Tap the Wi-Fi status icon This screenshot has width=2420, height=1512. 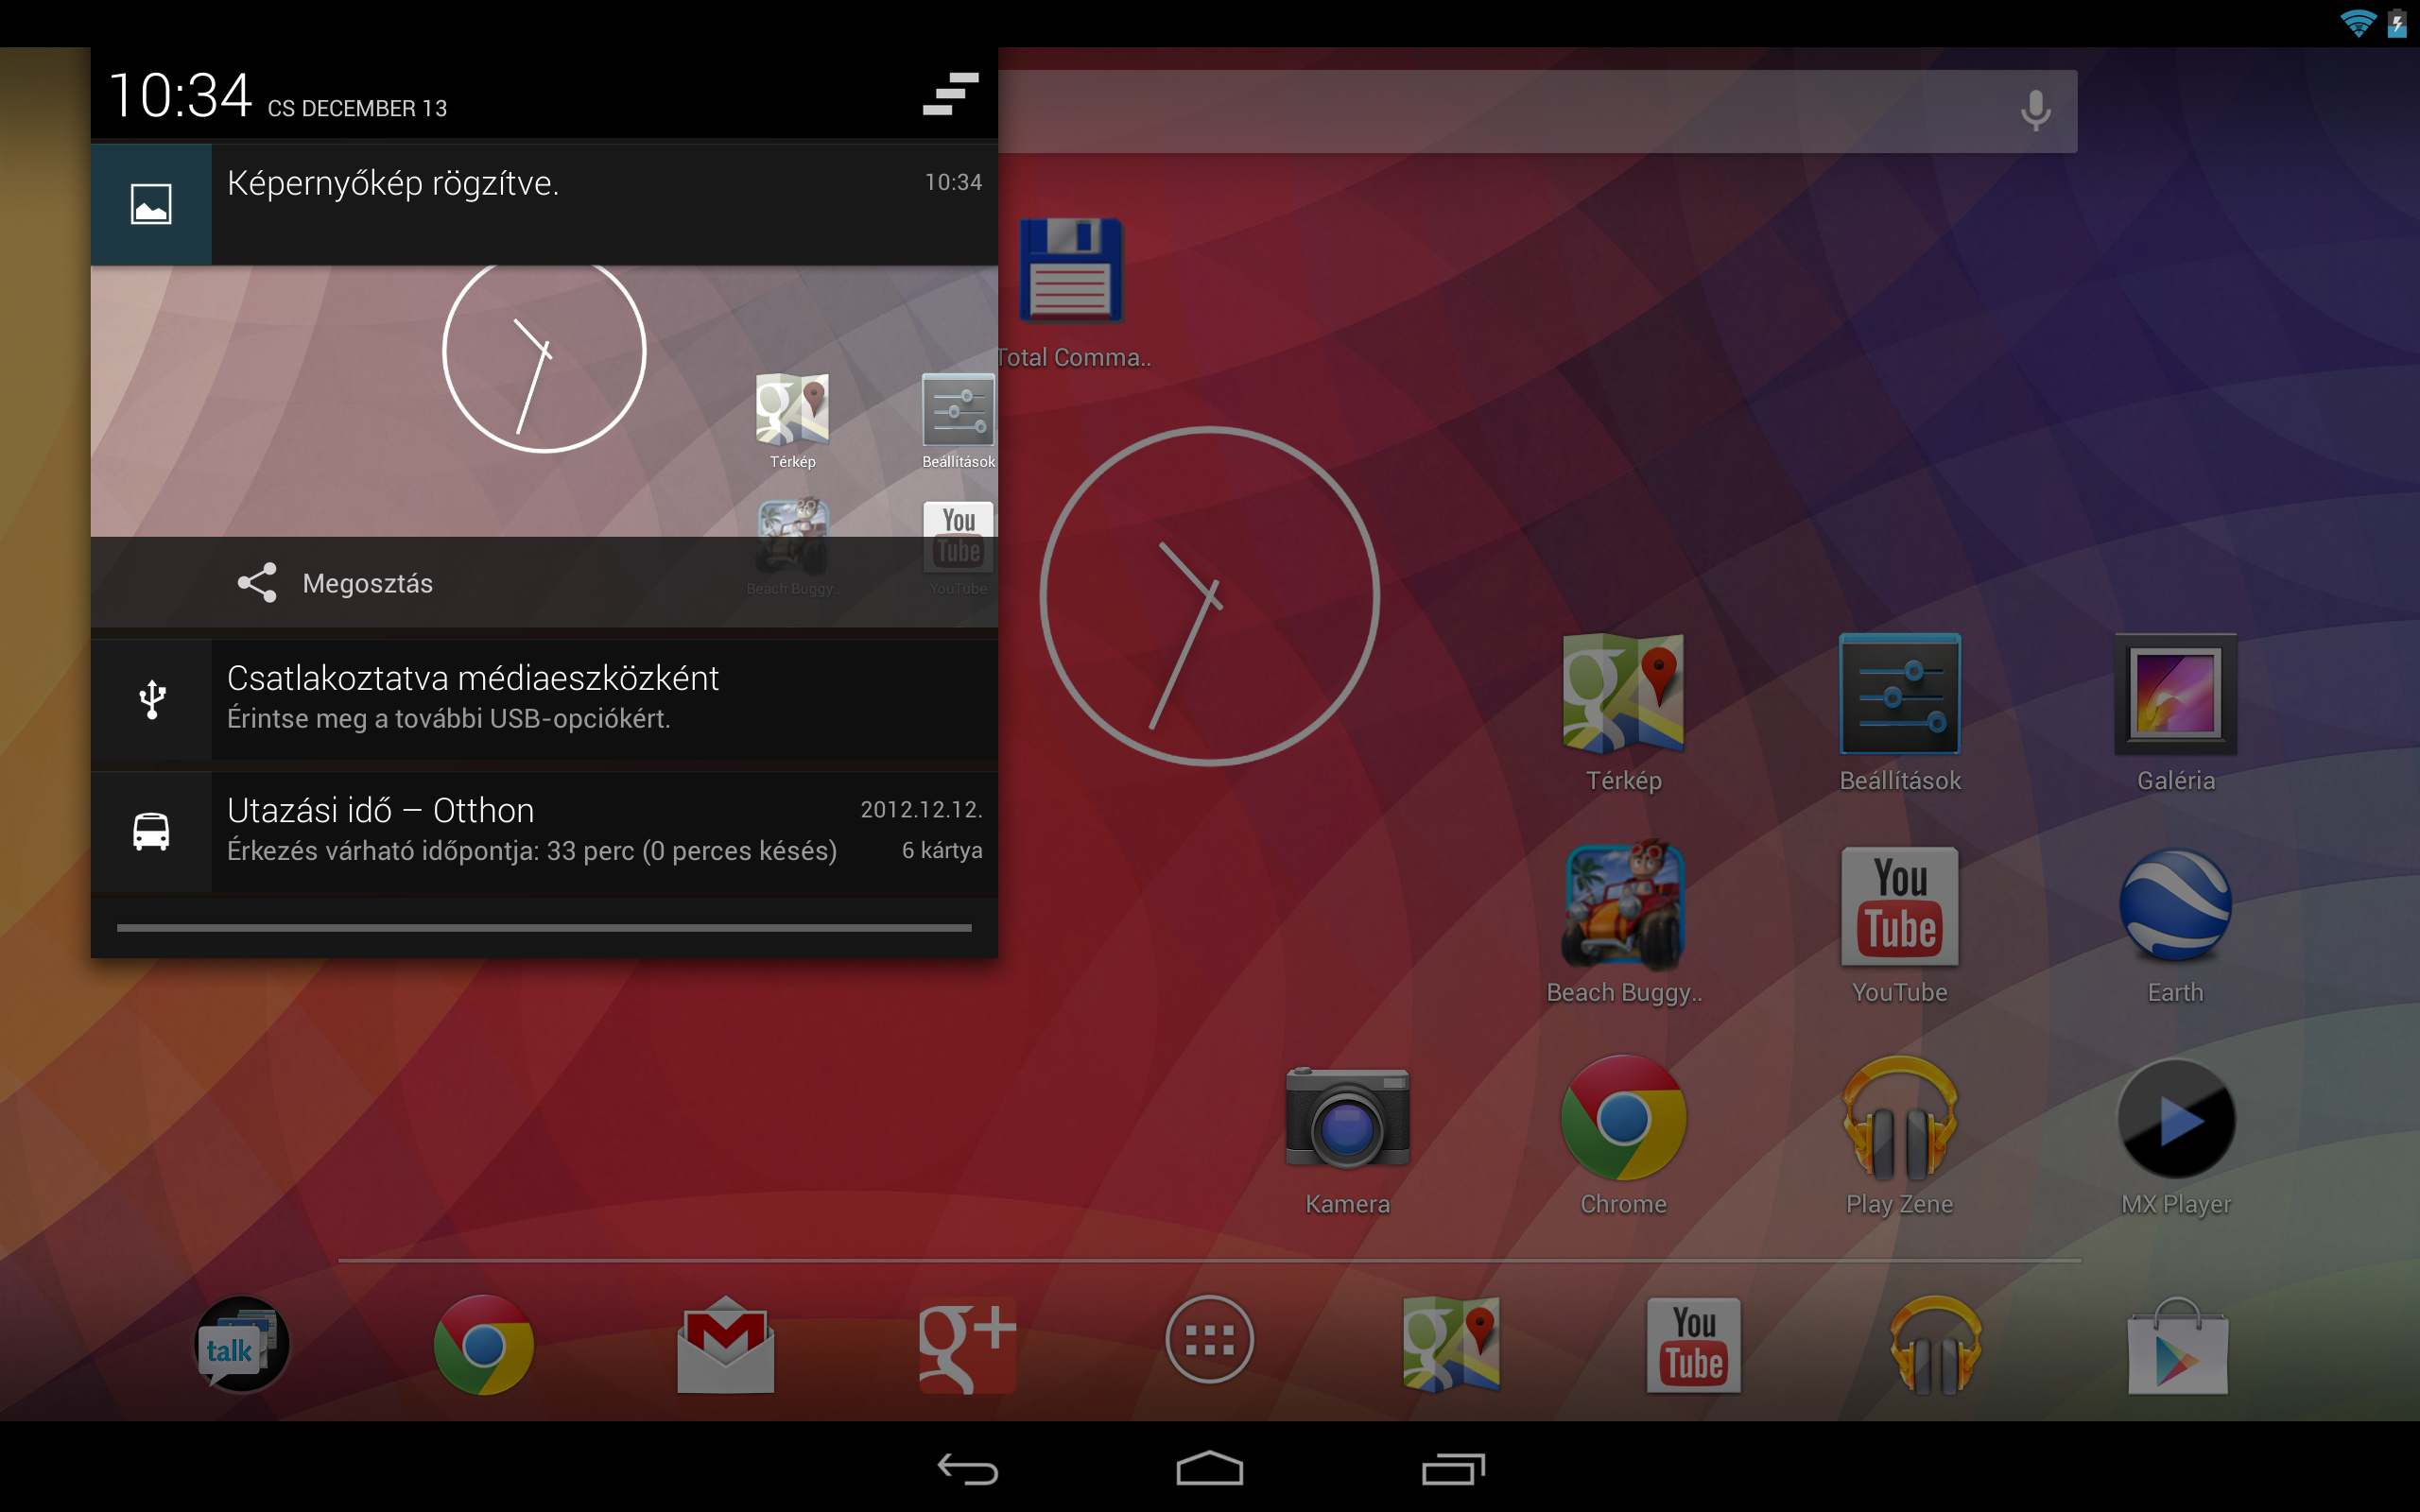[2358, 23]
